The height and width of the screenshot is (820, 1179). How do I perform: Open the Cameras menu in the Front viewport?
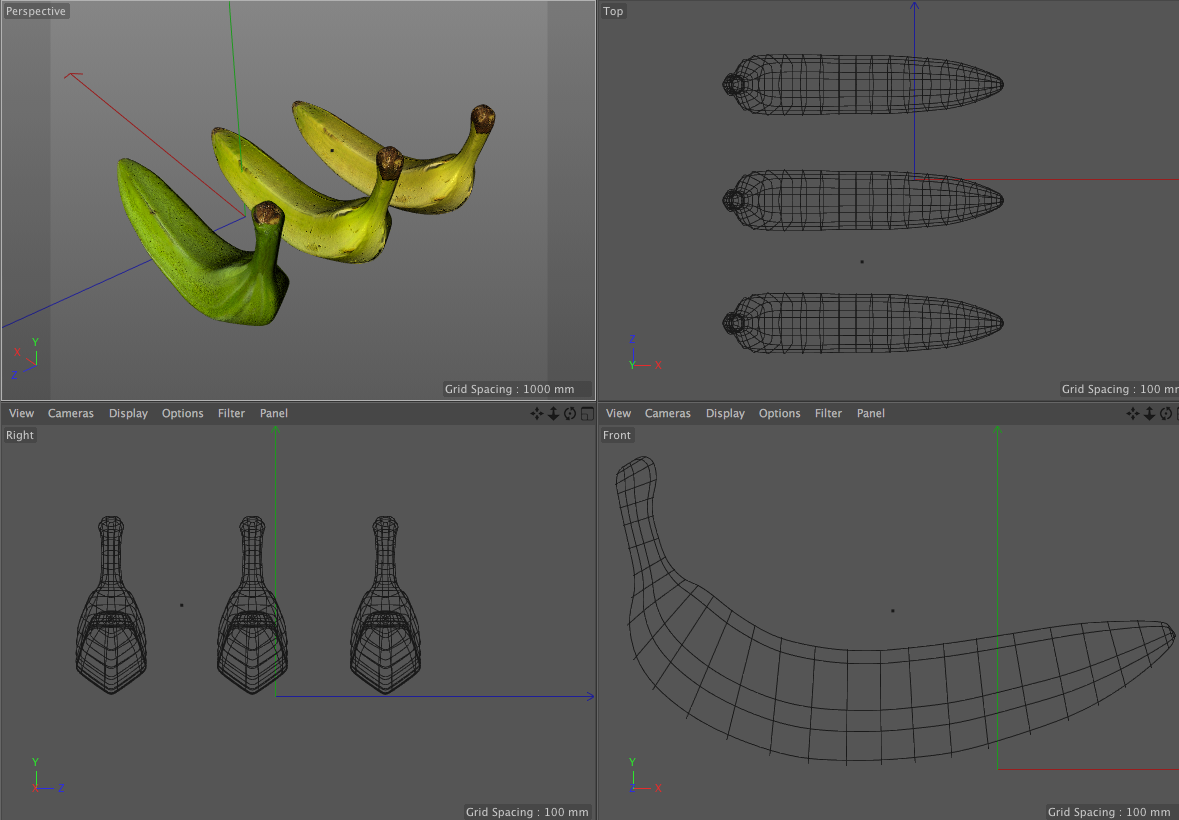click(668, 413)
